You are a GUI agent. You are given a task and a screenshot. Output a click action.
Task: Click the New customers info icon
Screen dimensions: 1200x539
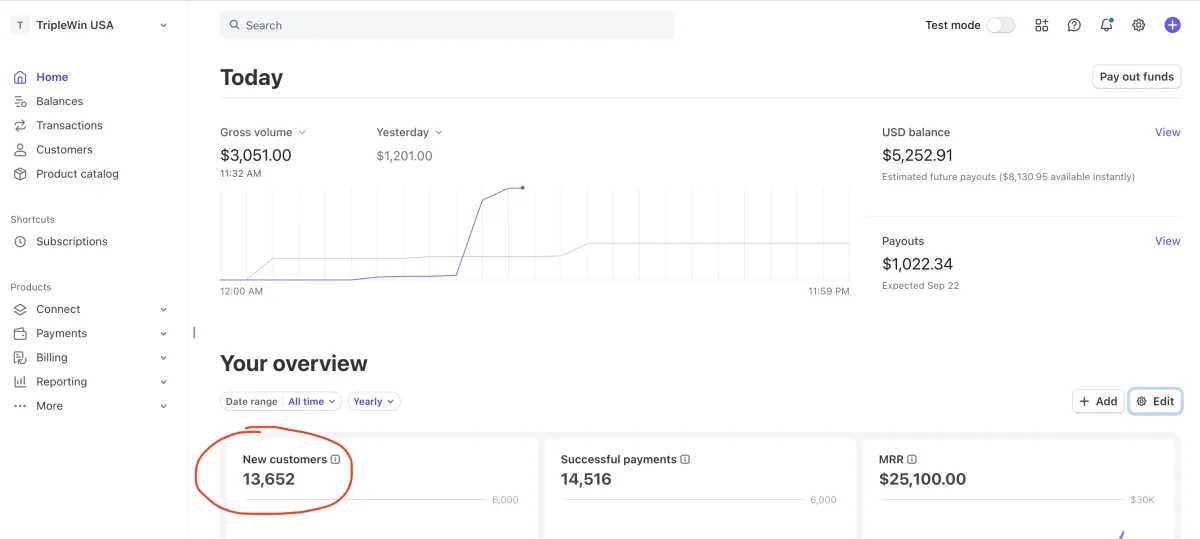(x=336, y=460)
